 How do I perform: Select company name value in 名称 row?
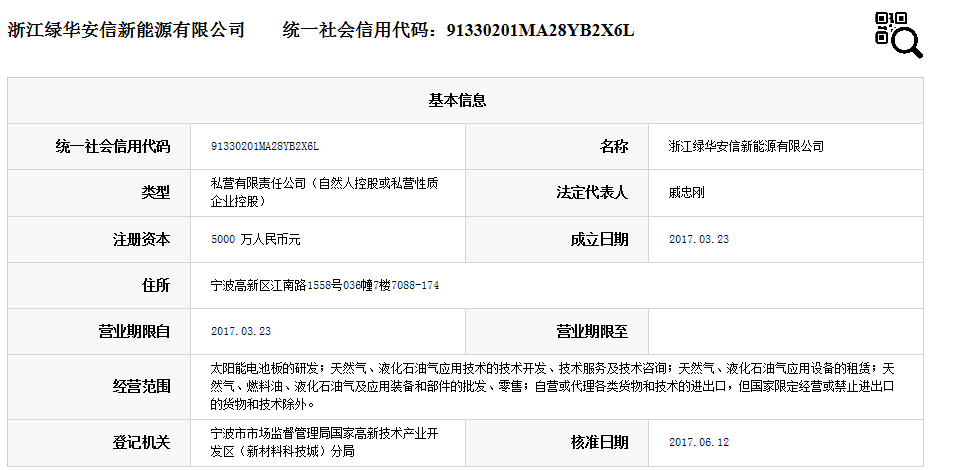click(746, 147)
